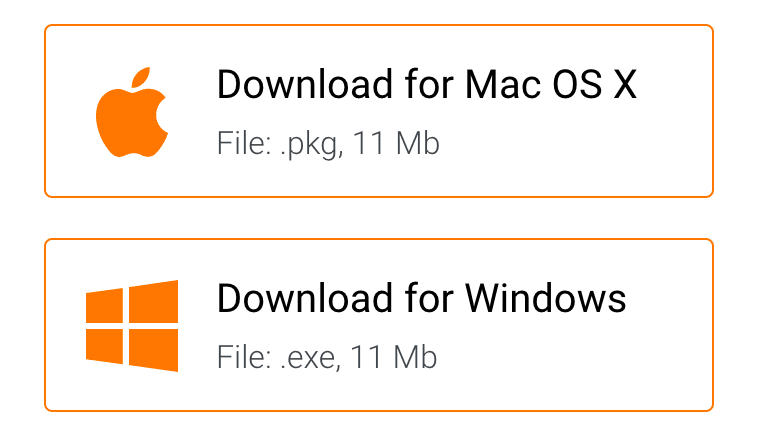Tap the Apple symbol in the Mac card
The height and width of the screenshot is (430, 778).
click(x=130, y=113)
